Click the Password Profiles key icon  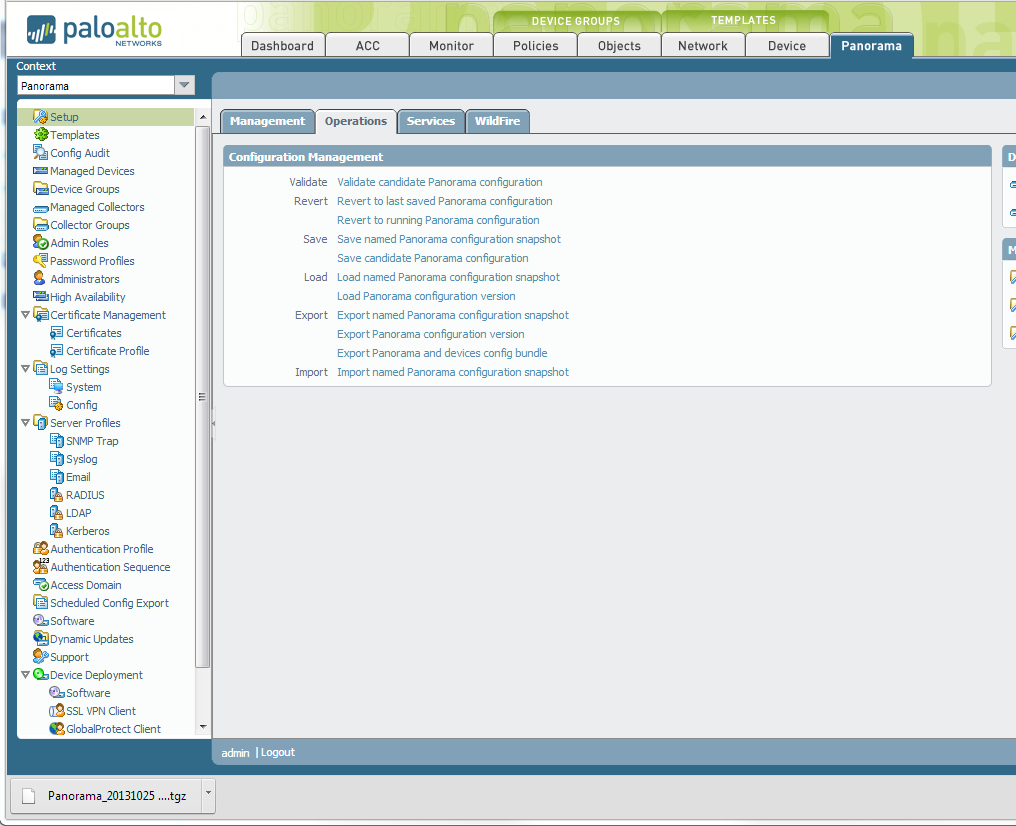pos(40,260)
